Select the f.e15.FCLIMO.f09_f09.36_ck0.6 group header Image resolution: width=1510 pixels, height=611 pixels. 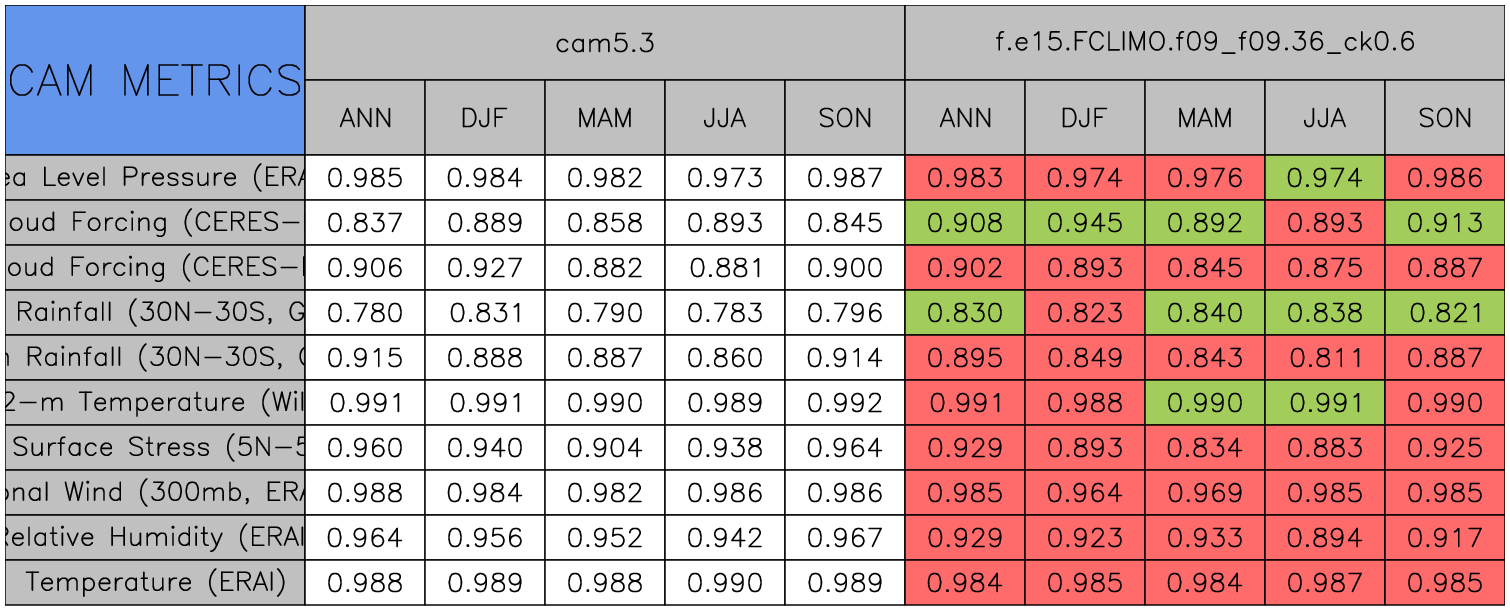pyautogui.click(x=1205, y=43)
